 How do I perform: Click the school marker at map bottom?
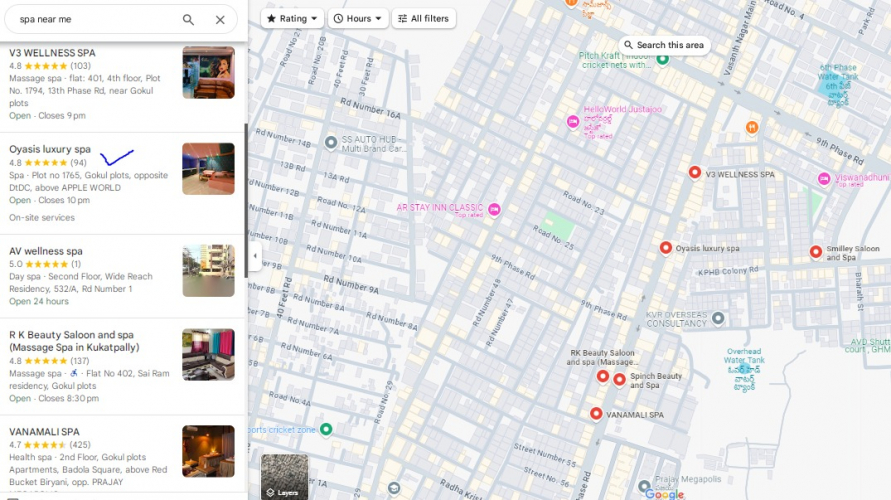[x=394, y=488]
